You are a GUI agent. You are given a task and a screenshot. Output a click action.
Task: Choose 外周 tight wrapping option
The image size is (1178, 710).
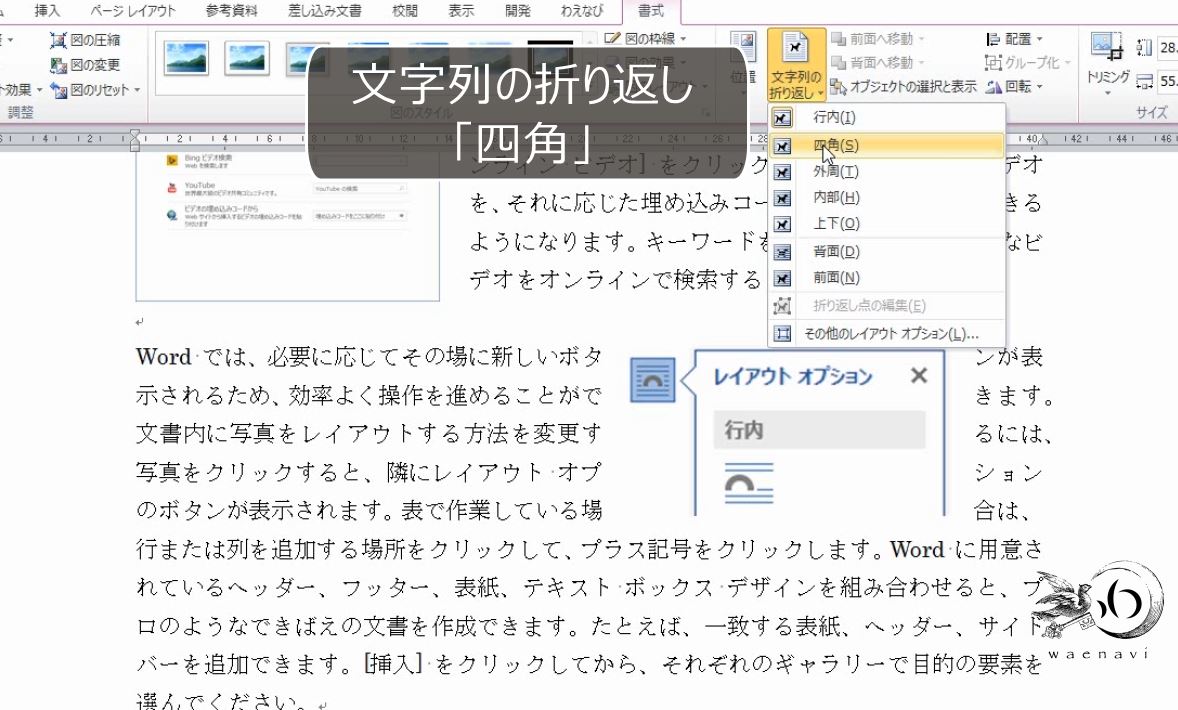(887, 171)
